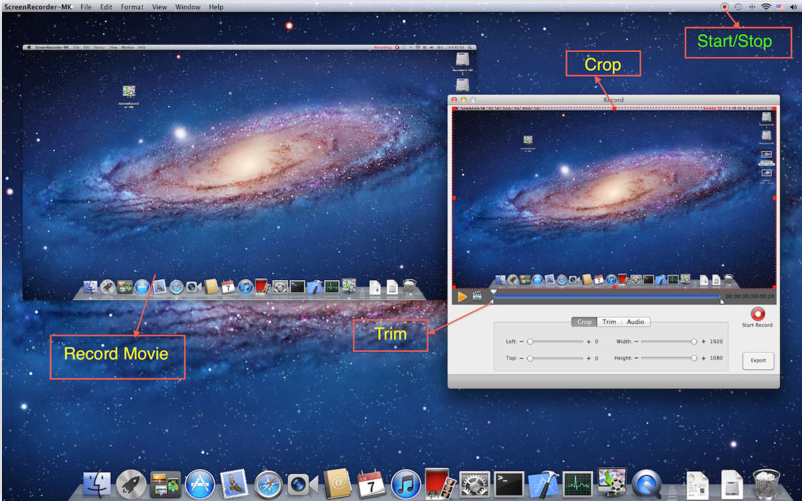Open the US flag input menu
This screenshot has width=802, height=501.
tap(780, 7)
